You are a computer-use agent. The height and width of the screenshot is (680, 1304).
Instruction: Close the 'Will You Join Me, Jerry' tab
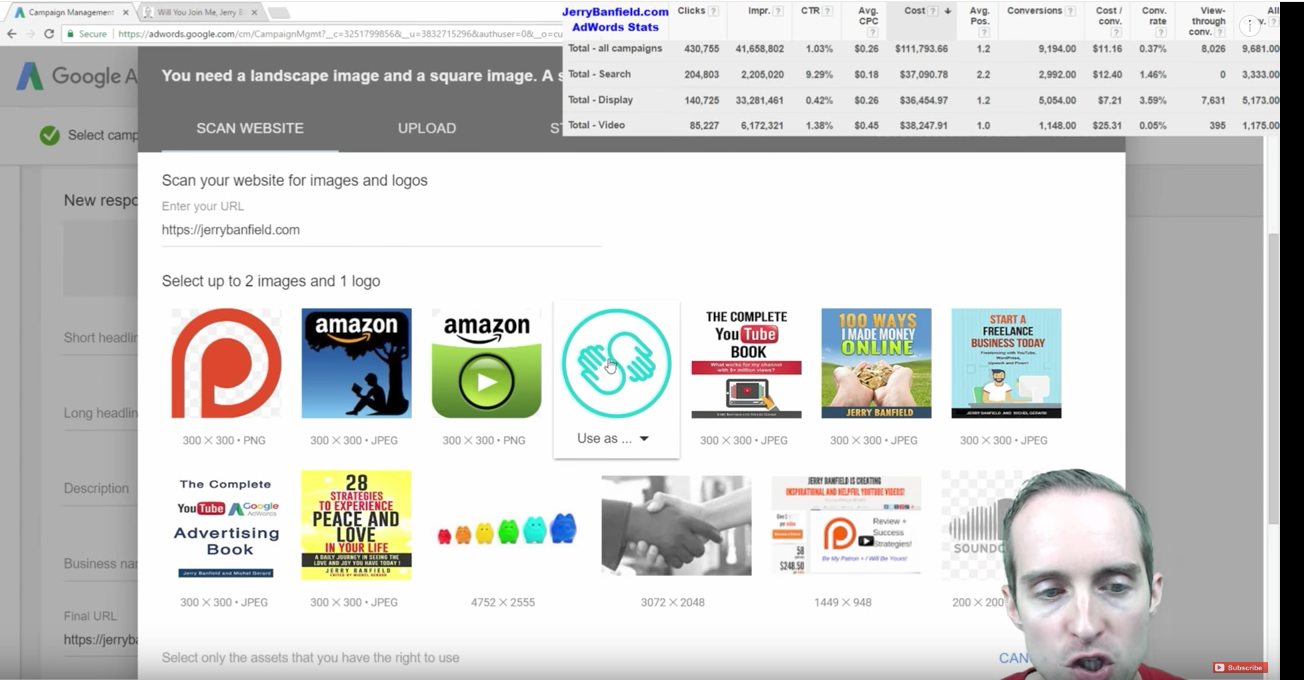(255, 12)
